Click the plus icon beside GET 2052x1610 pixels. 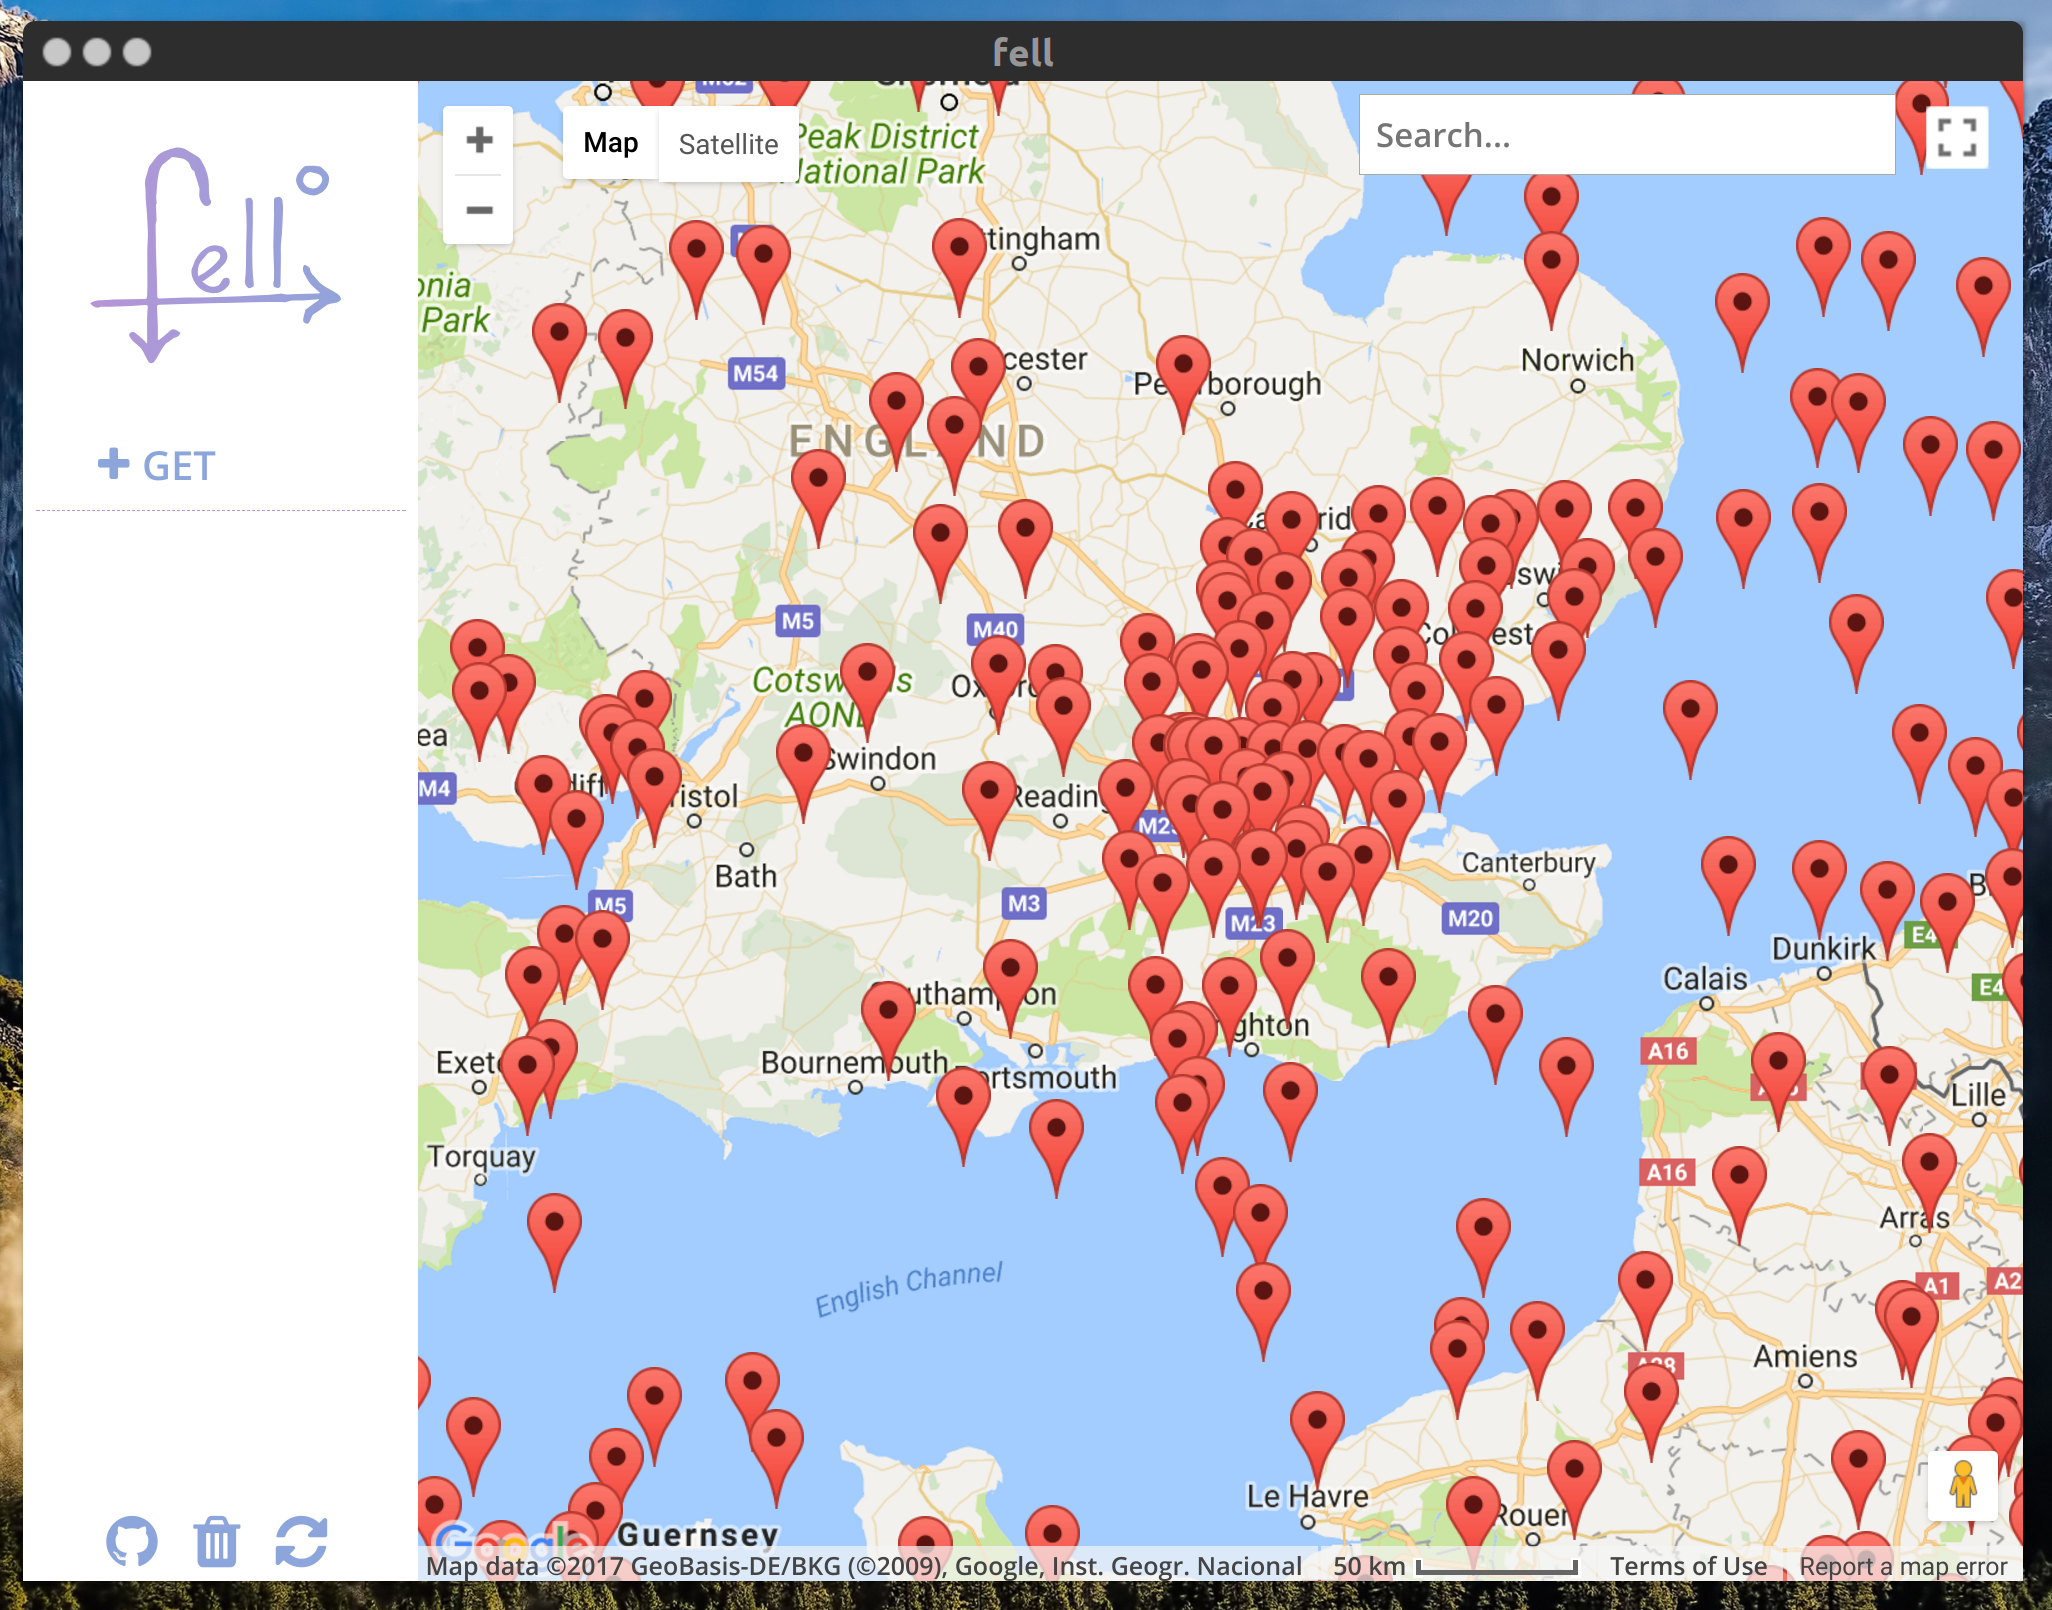(x=113, y=464)
